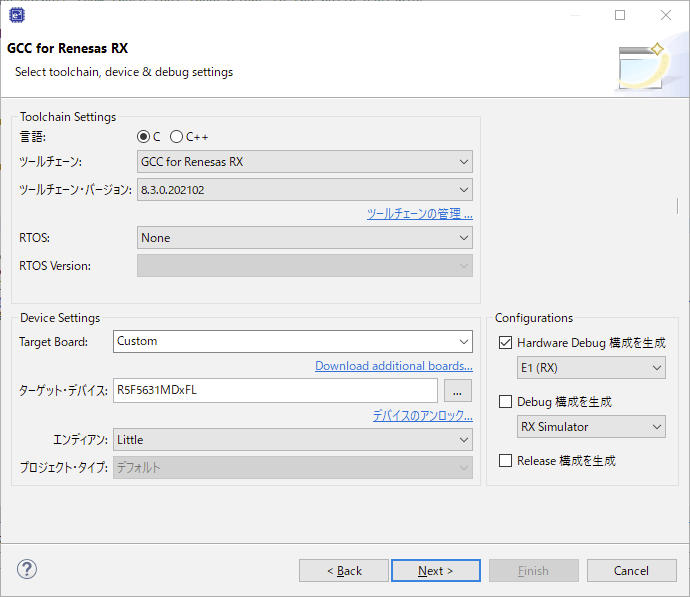Open the エンディアン dropdown set to Little
This screenshot has width=690, height=597.
tap(293, 440)
